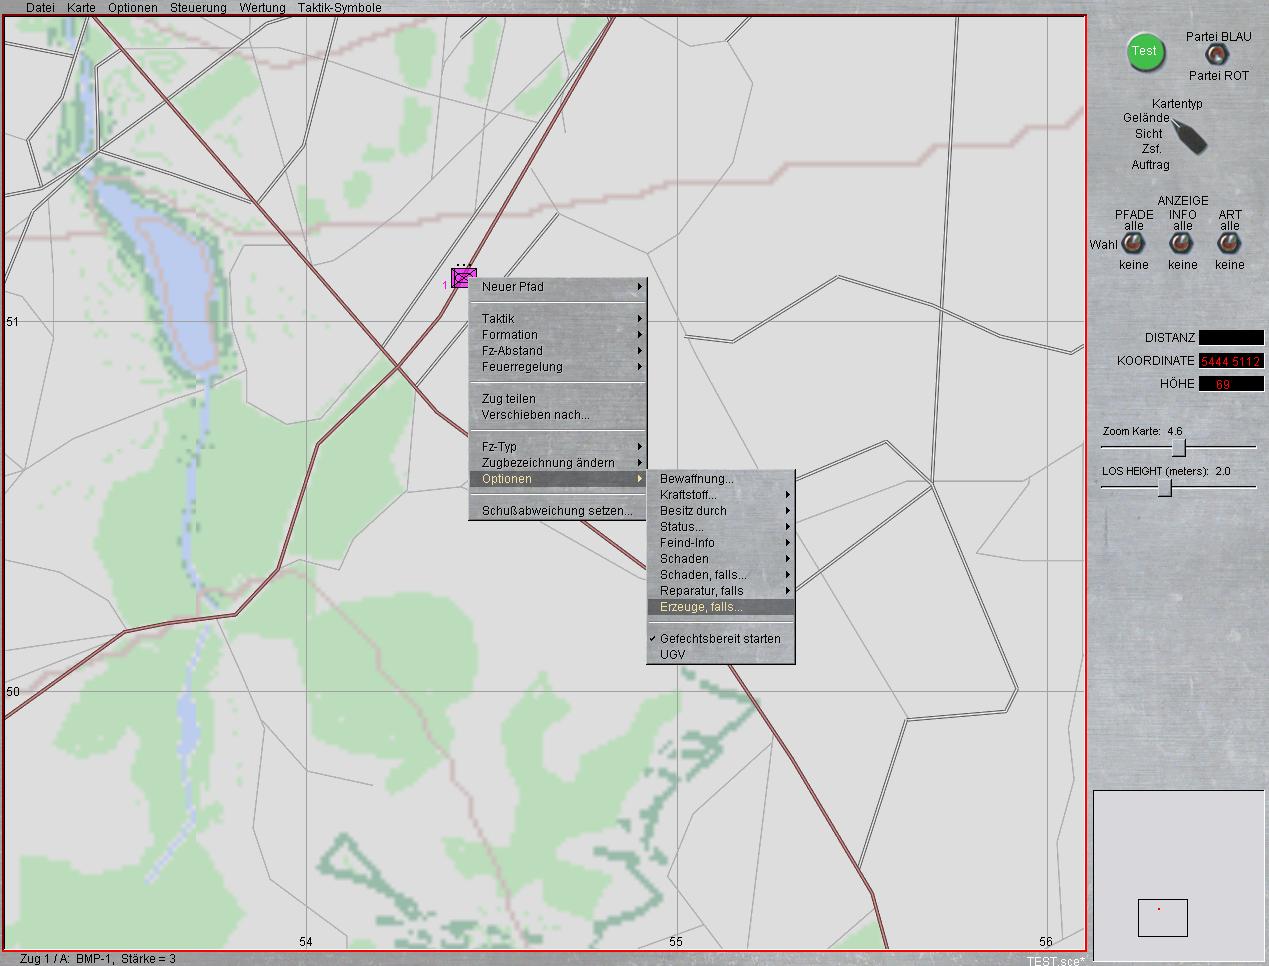
Task: Click the KOORDINATE readout field
Action: coord(1231,361)
